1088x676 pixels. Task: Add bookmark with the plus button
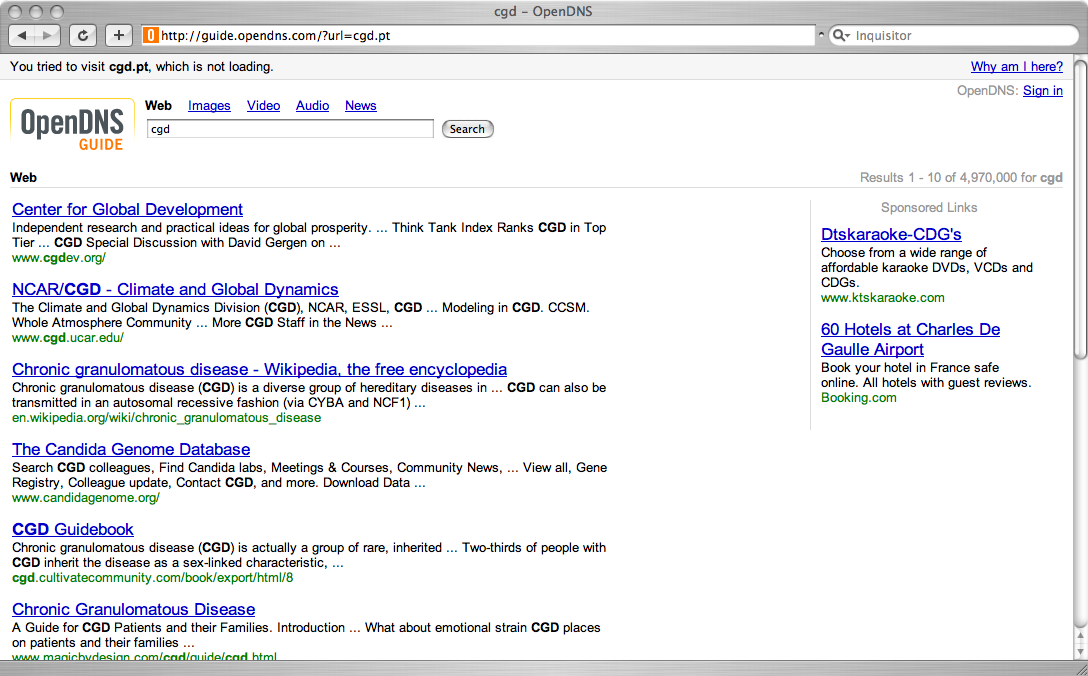click(x=119, y=35)
